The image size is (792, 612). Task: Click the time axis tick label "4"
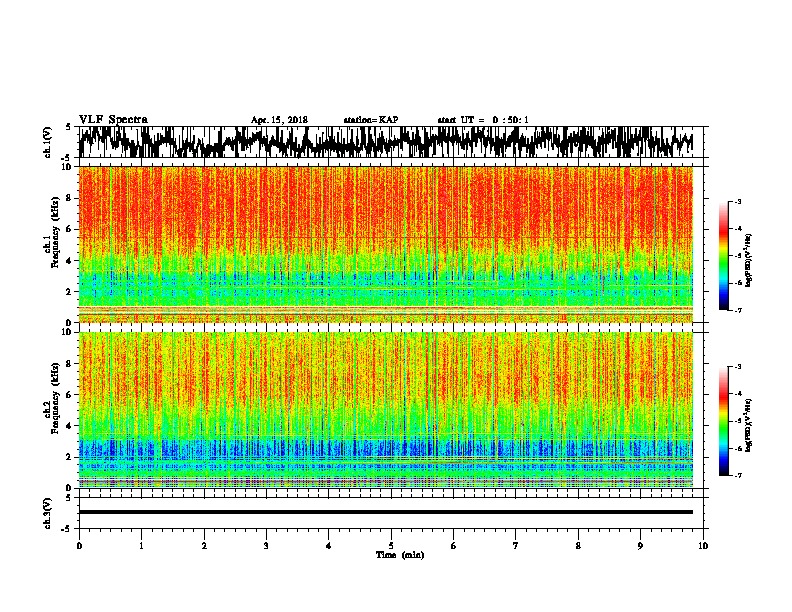tap(329, 546)
